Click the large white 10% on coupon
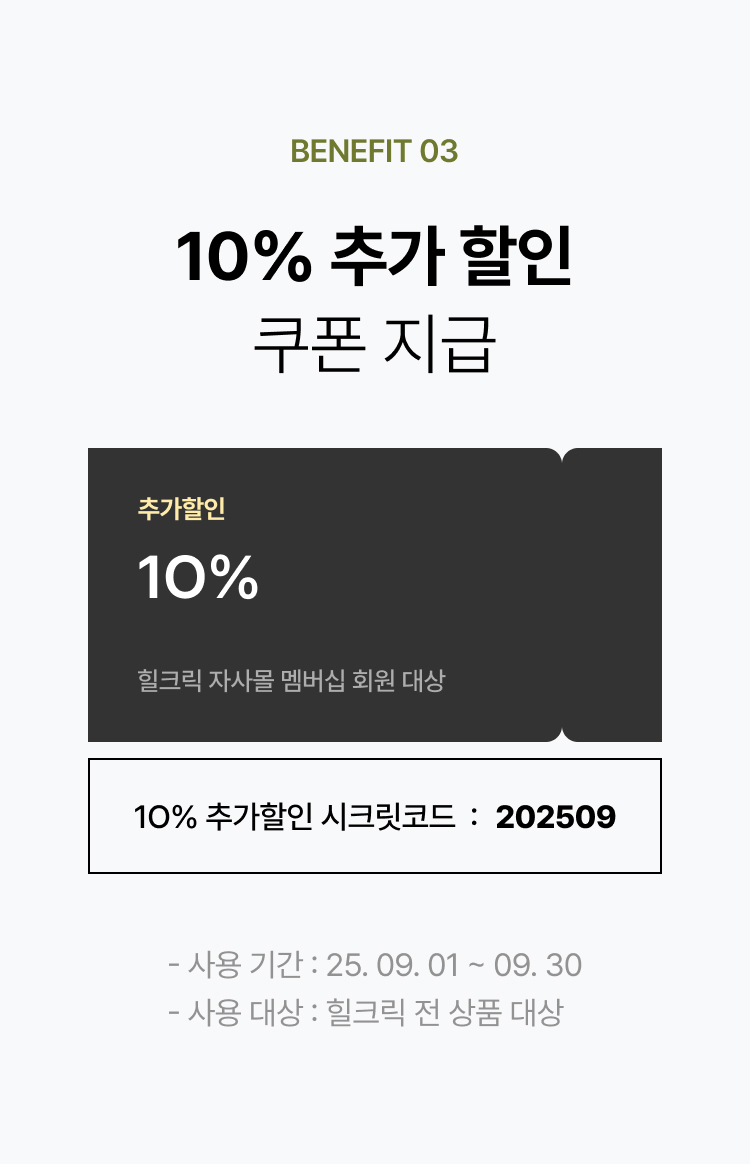The height and width of the screenshot is (1164, 750). click(x=198, y=577)
